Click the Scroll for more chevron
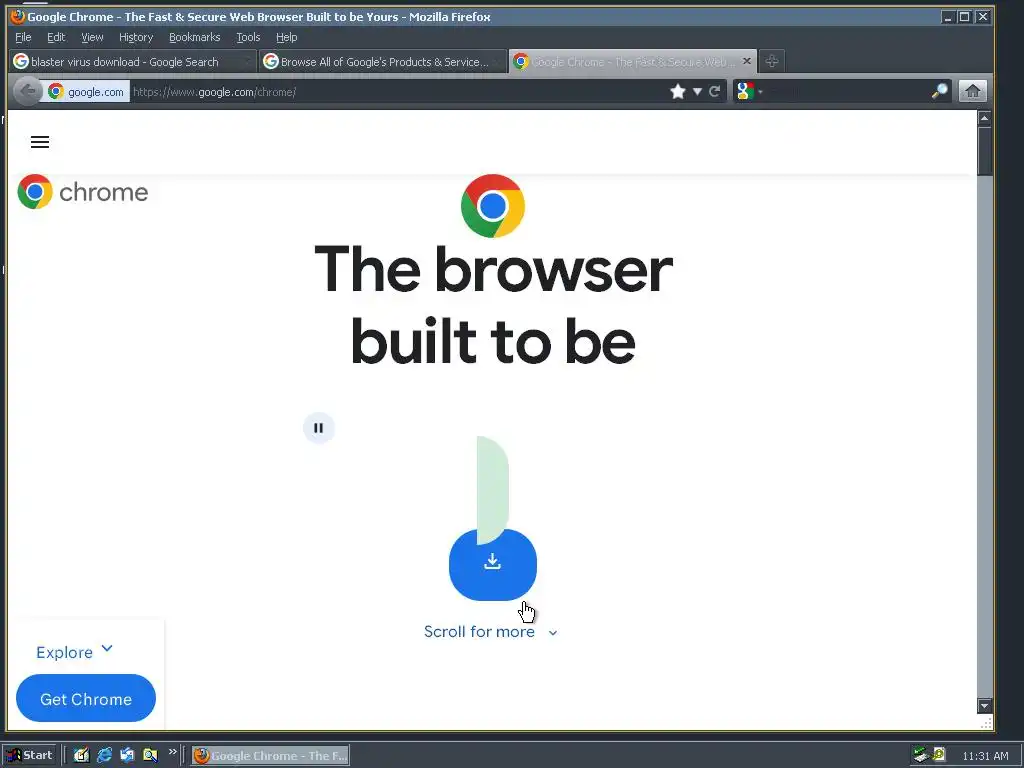Image resolution: width=1024 pixels, height=768 pixels. point(552,633)
